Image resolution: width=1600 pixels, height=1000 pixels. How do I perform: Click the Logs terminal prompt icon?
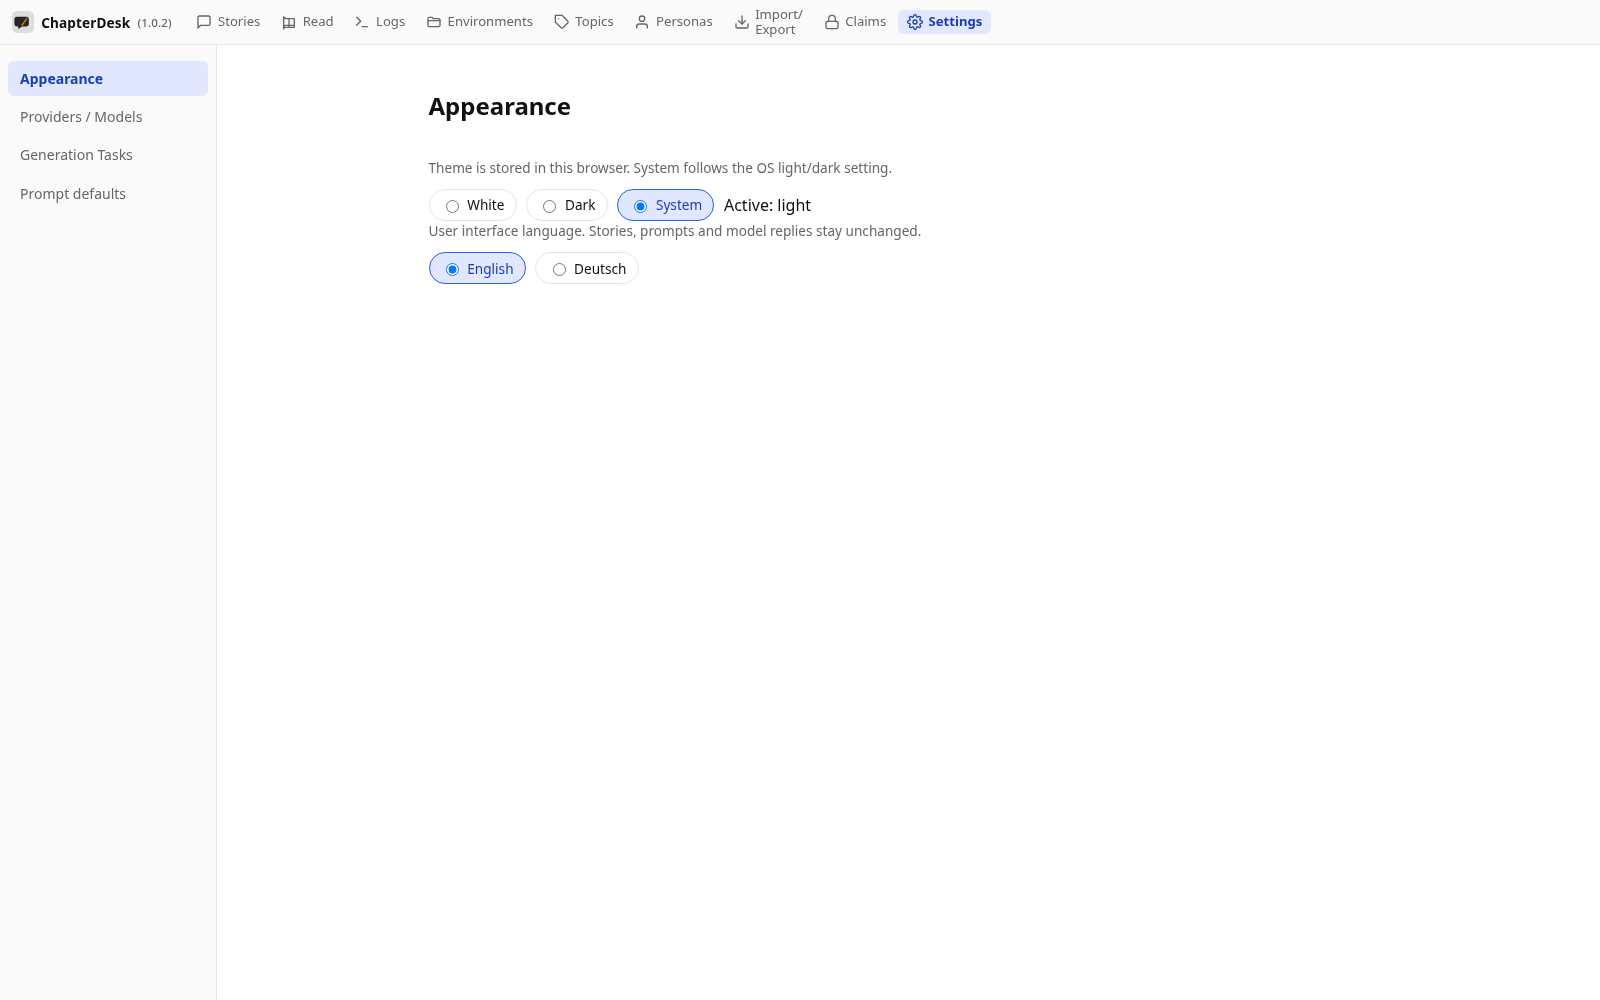[362, 22]
